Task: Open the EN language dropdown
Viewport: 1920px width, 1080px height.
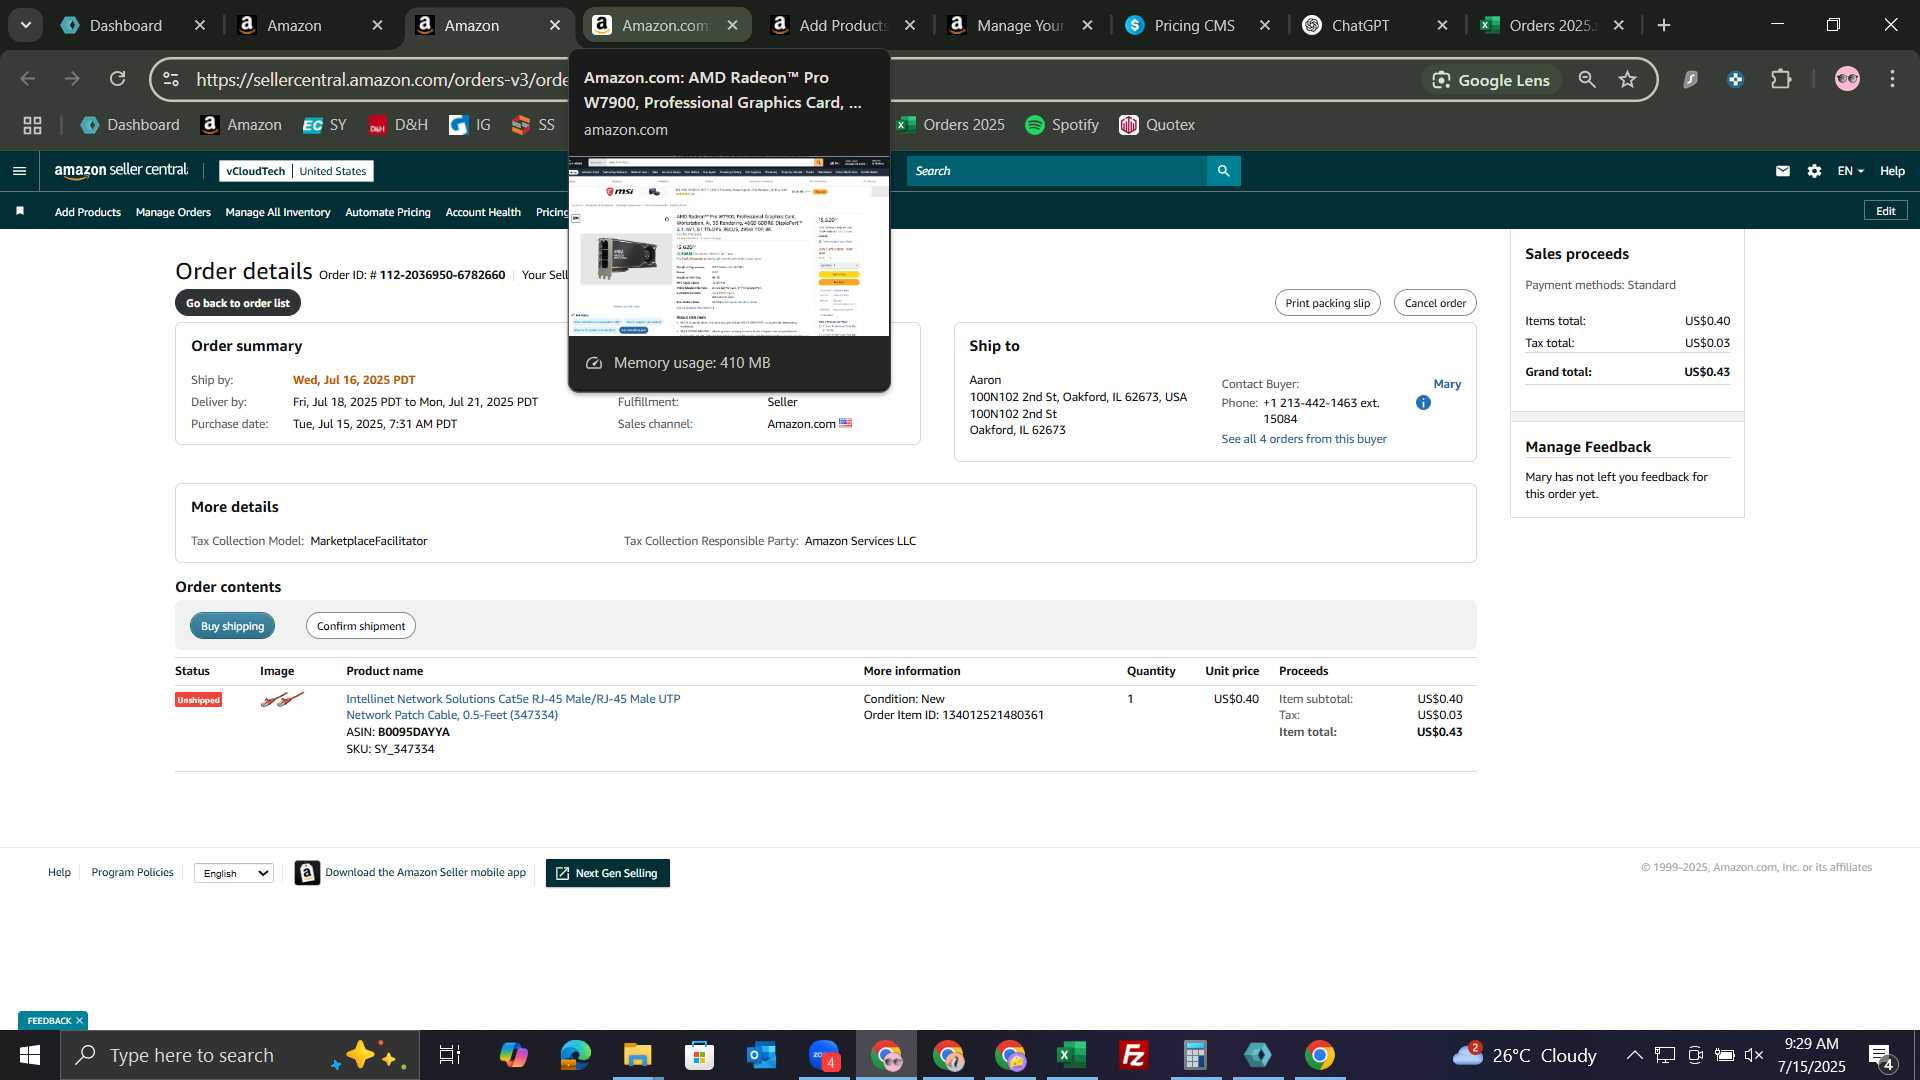Action: tap(1850, 171)
